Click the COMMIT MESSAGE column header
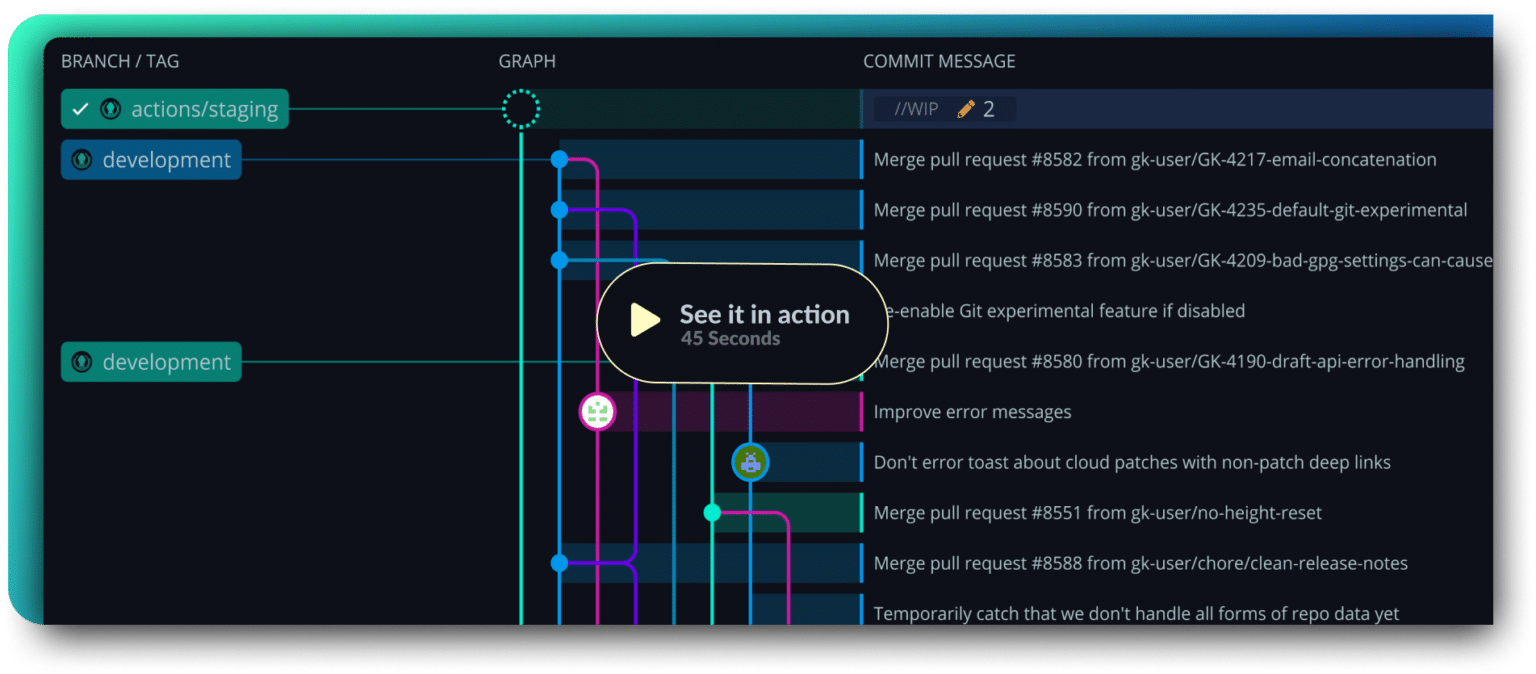The height and width of the screenshot is (674, 1536). click(939, 62)
